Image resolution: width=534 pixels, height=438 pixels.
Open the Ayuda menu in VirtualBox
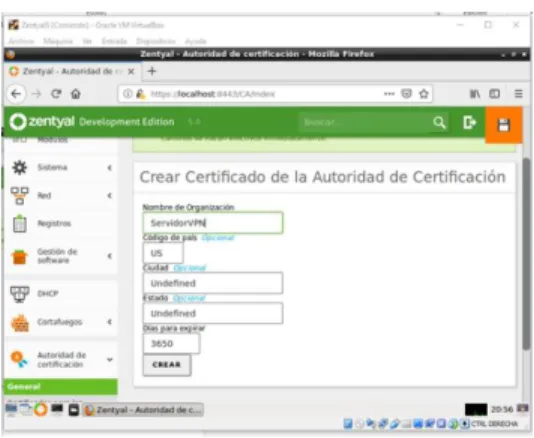coord(195,42)
